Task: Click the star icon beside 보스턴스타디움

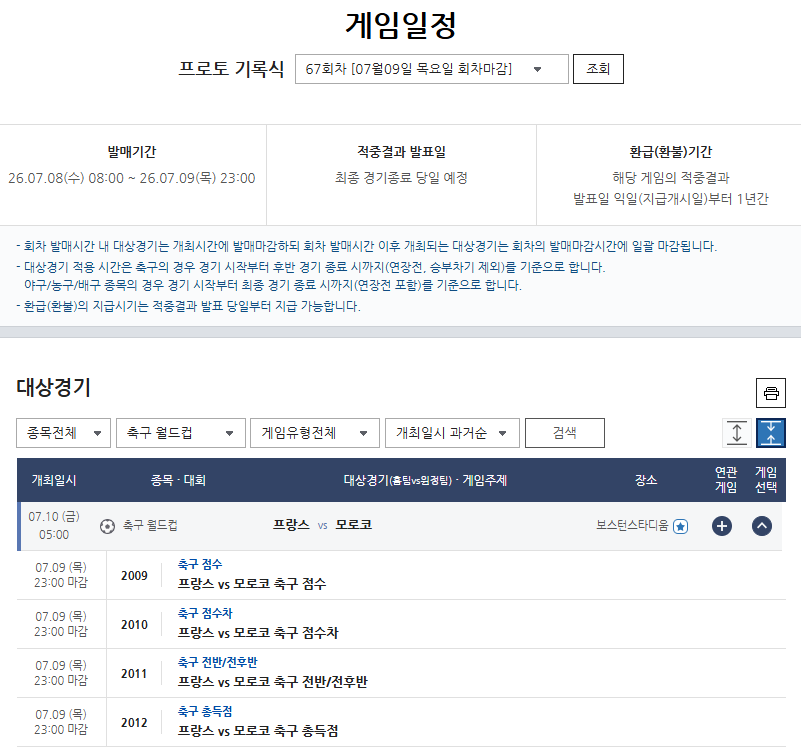Action: coord(680,526)
